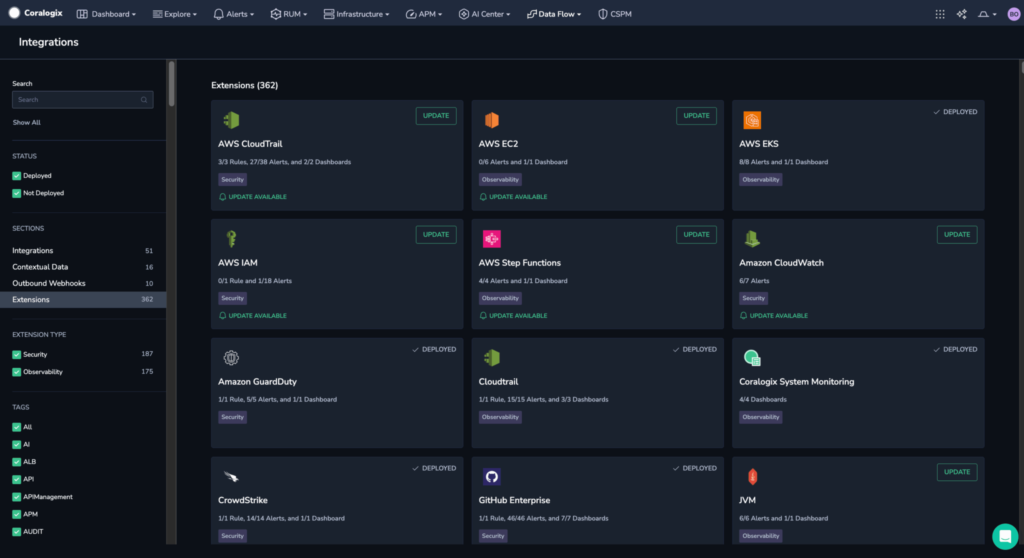The image size is (1024, 558).
Task: Click the search magnifier icon
Action: point(144,100)
